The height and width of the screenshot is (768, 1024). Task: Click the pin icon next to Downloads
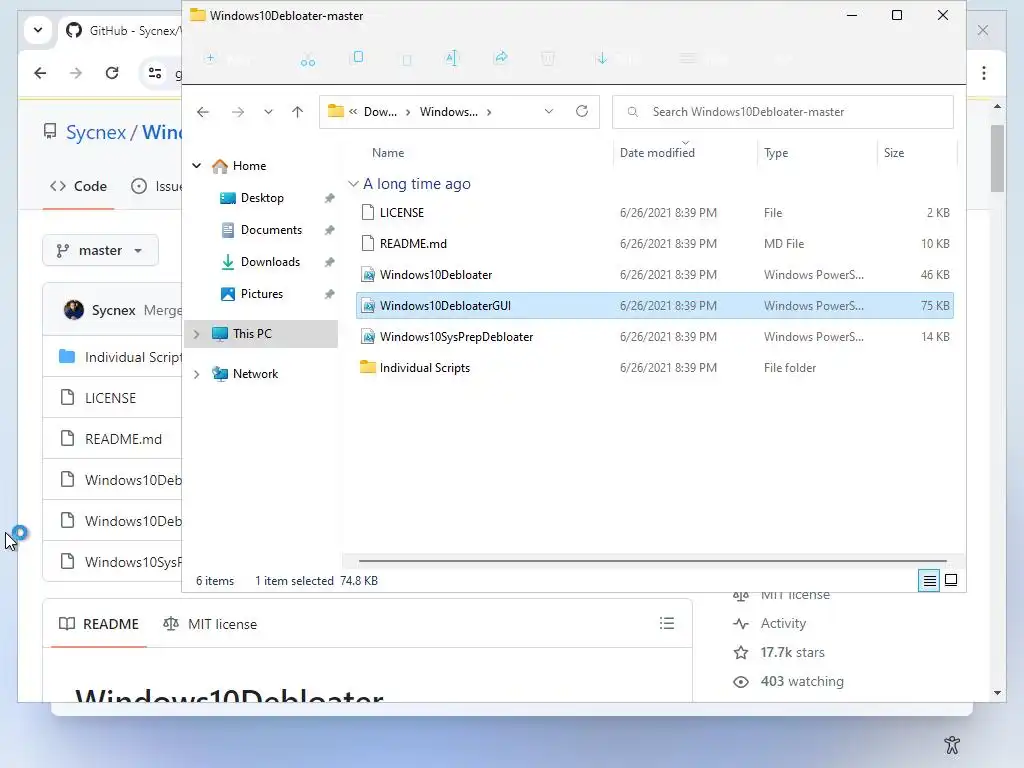click(x=329, y=262)
